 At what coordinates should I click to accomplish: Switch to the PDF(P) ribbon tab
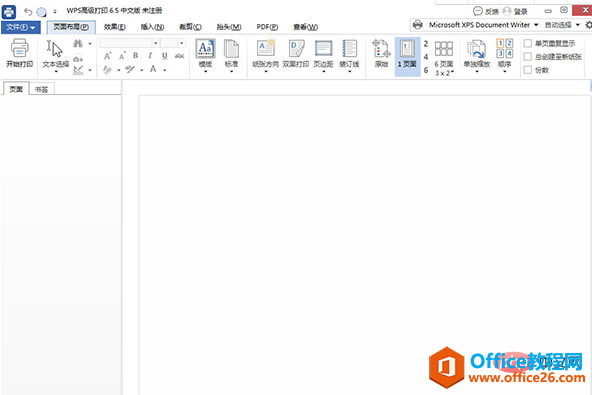pyautogui.click(x=267, y=27)
